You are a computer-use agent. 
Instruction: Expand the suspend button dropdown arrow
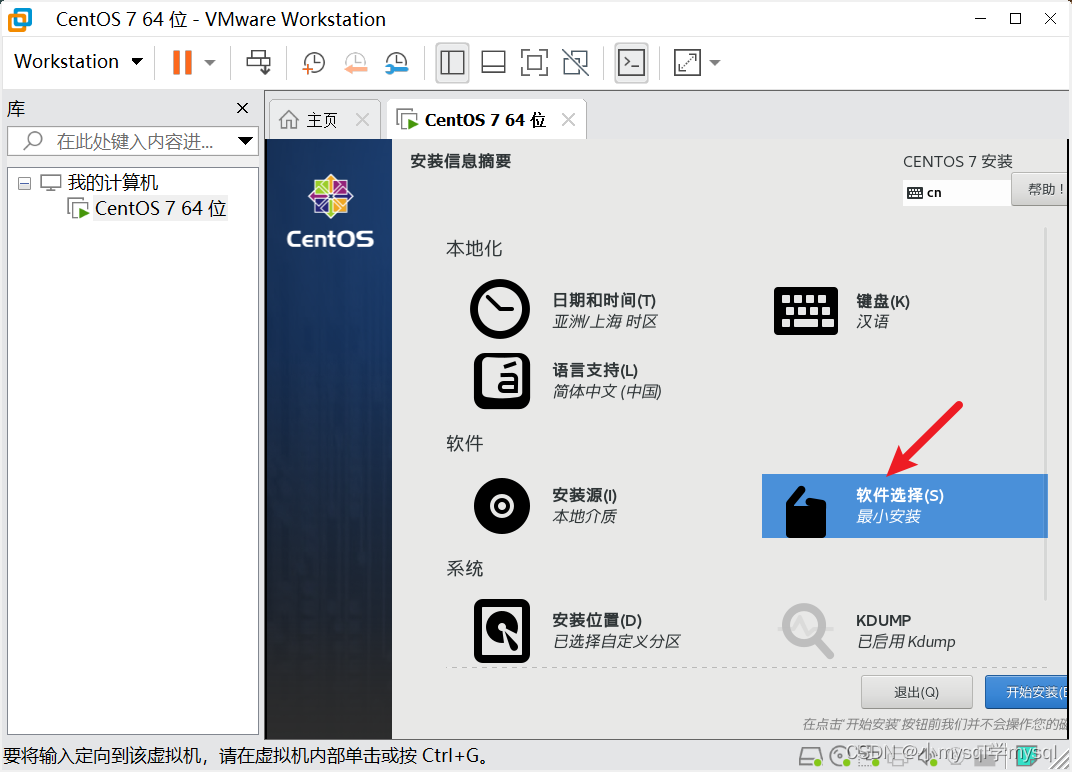point(209,62)
